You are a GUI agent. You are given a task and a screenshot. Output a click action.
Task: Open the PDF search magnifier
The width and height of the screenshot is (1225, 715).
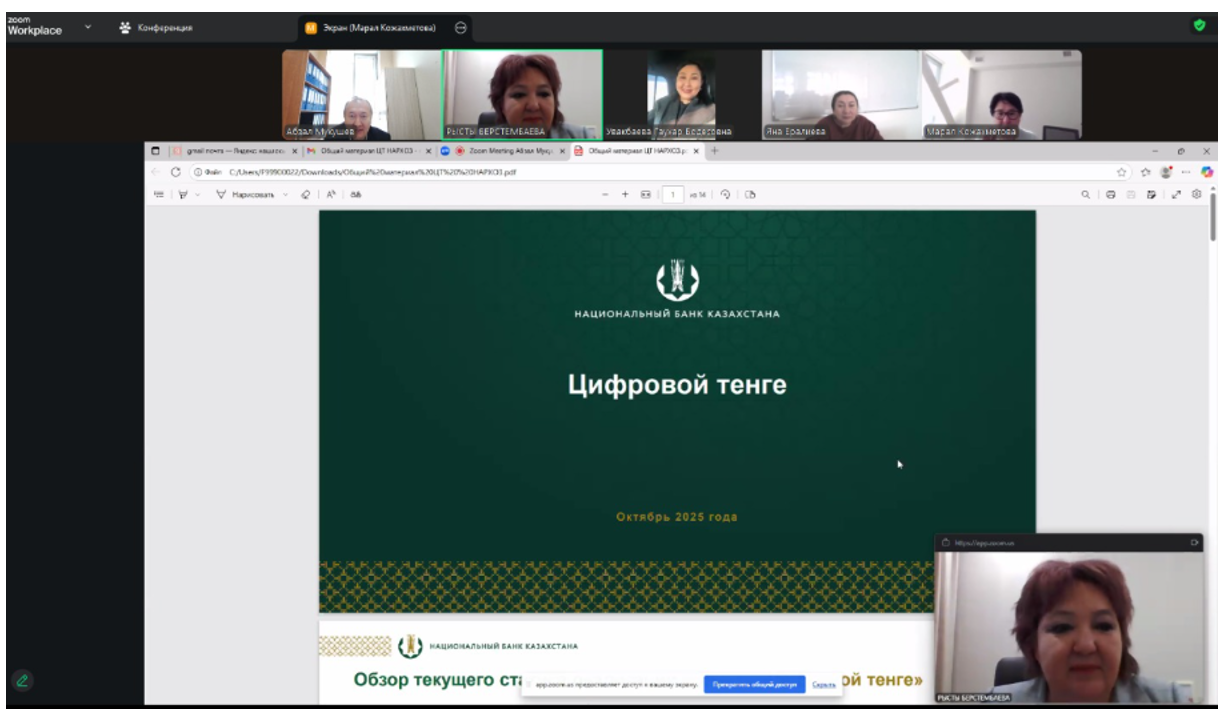(1085, 195)
